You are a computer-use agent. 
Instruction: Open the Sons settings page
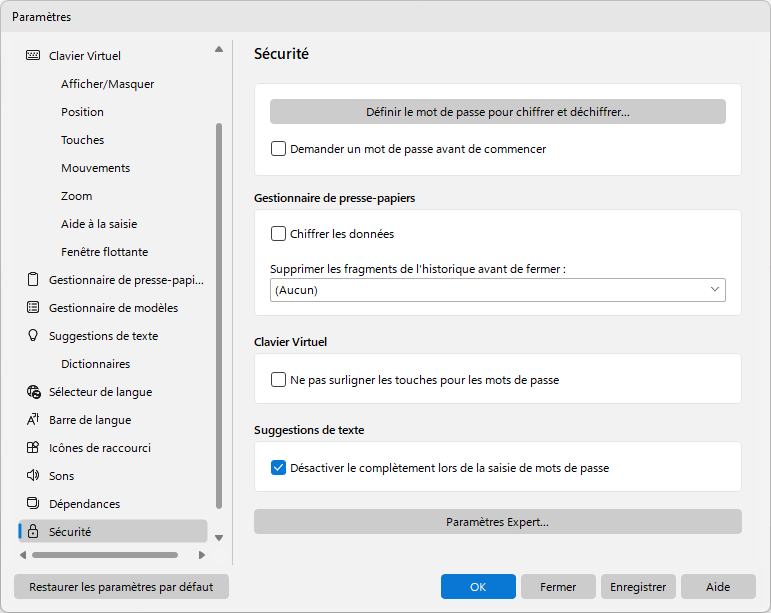pos(61,476)
